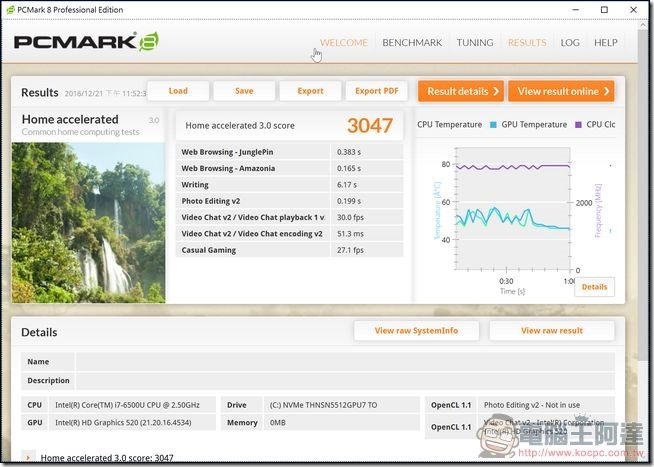Open the TUNING tab
The image size is (654, 467).
475,43
